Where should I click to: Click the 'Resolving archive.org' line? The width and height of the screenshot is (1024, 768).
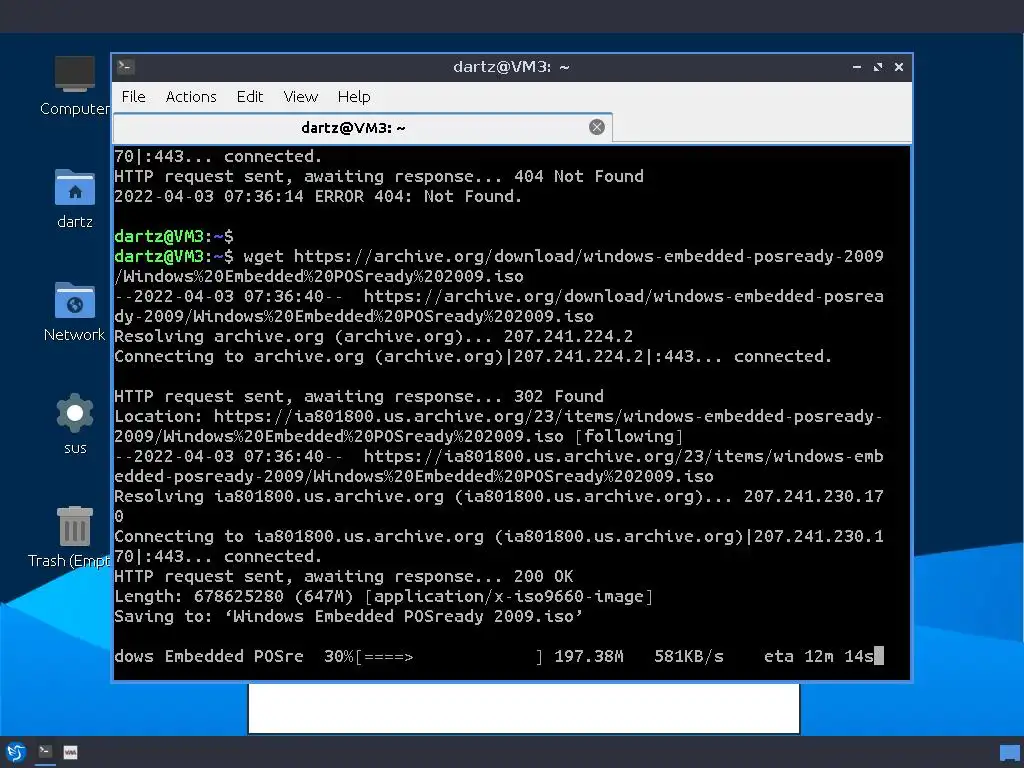click(x=374, y=336)
